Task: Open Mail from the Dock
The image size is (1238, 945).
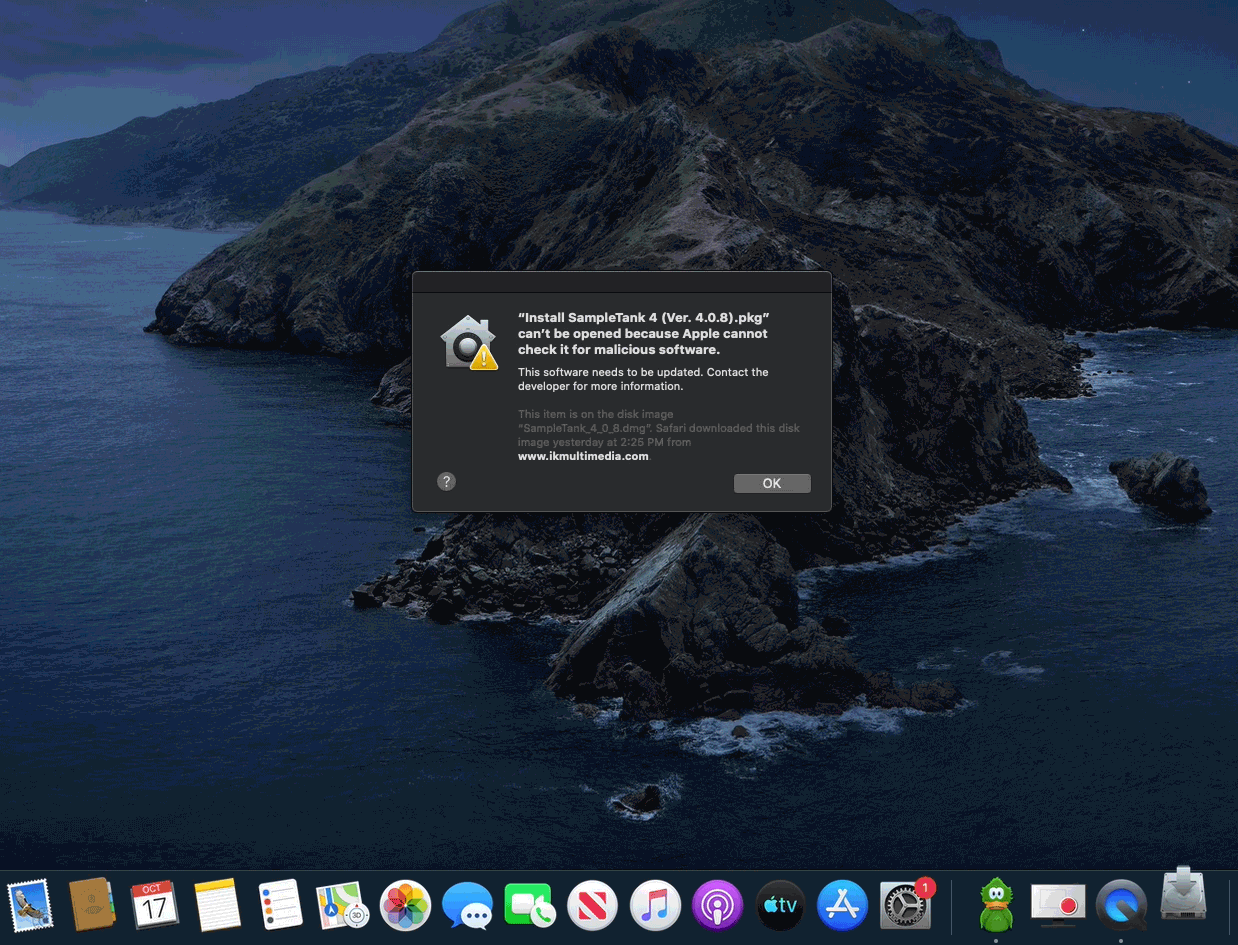Action: 30,906
